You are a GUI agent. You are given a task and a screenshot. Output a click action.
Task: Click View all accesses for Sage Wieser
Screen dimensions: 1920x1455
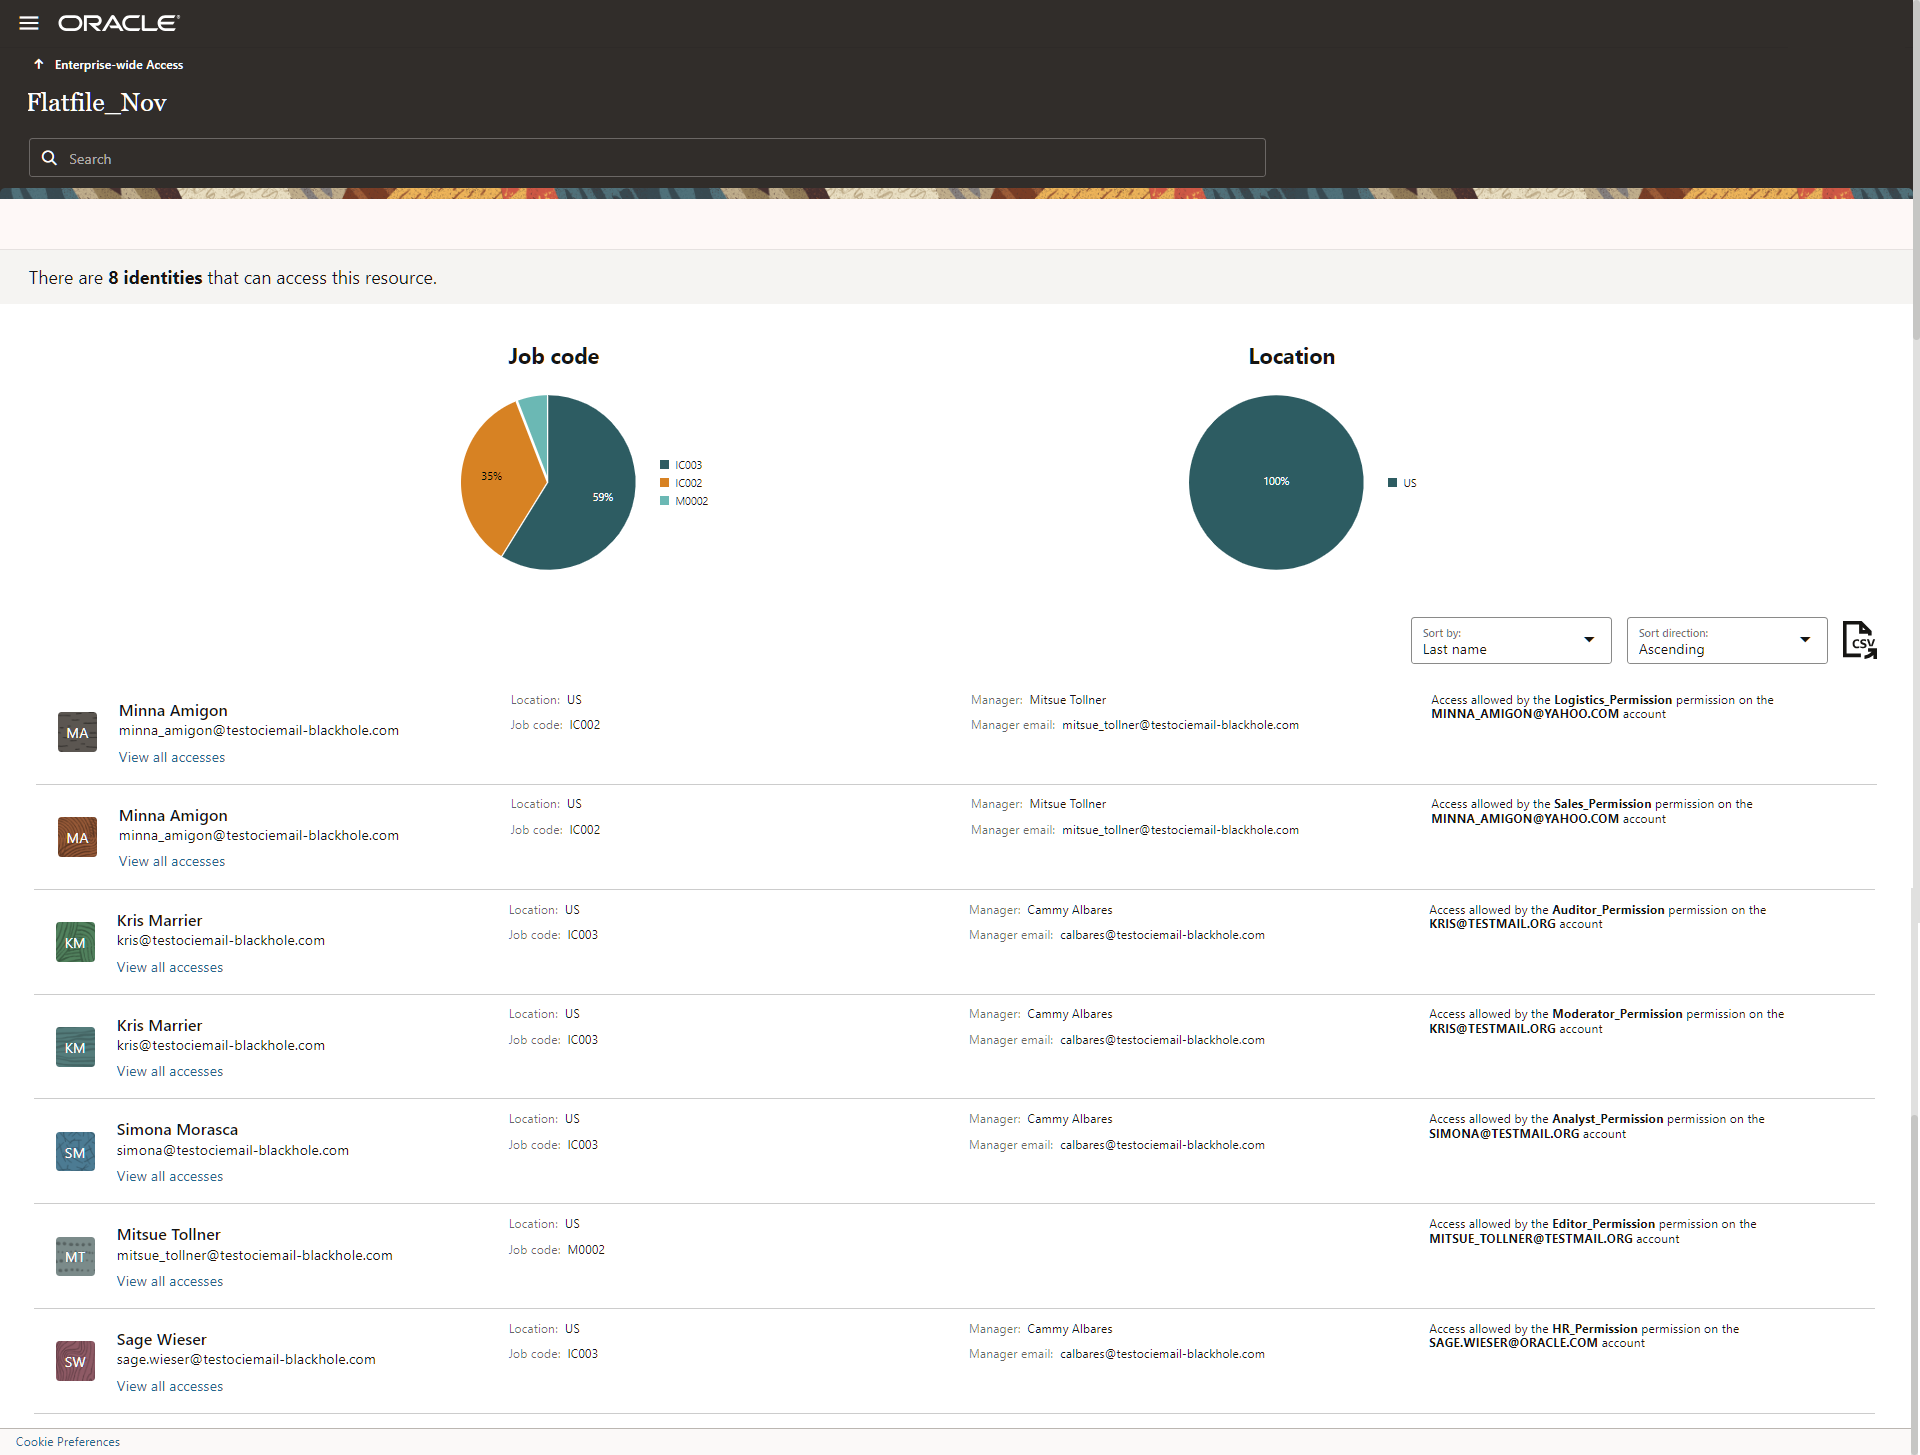tap(170, 1386)
